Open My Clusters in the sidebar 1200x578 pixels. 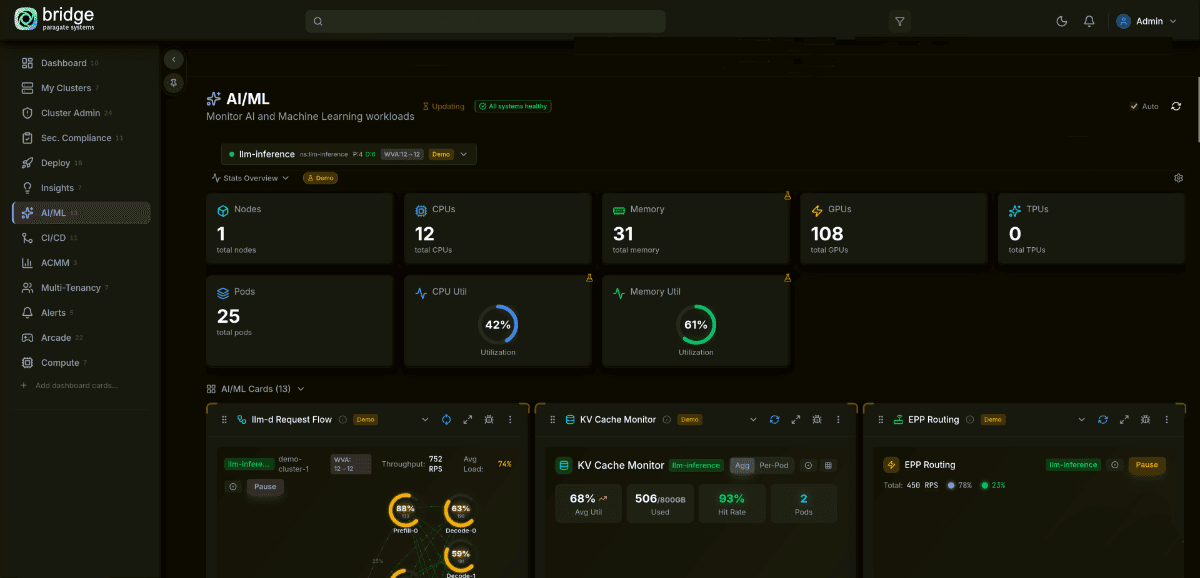point(81,88)
